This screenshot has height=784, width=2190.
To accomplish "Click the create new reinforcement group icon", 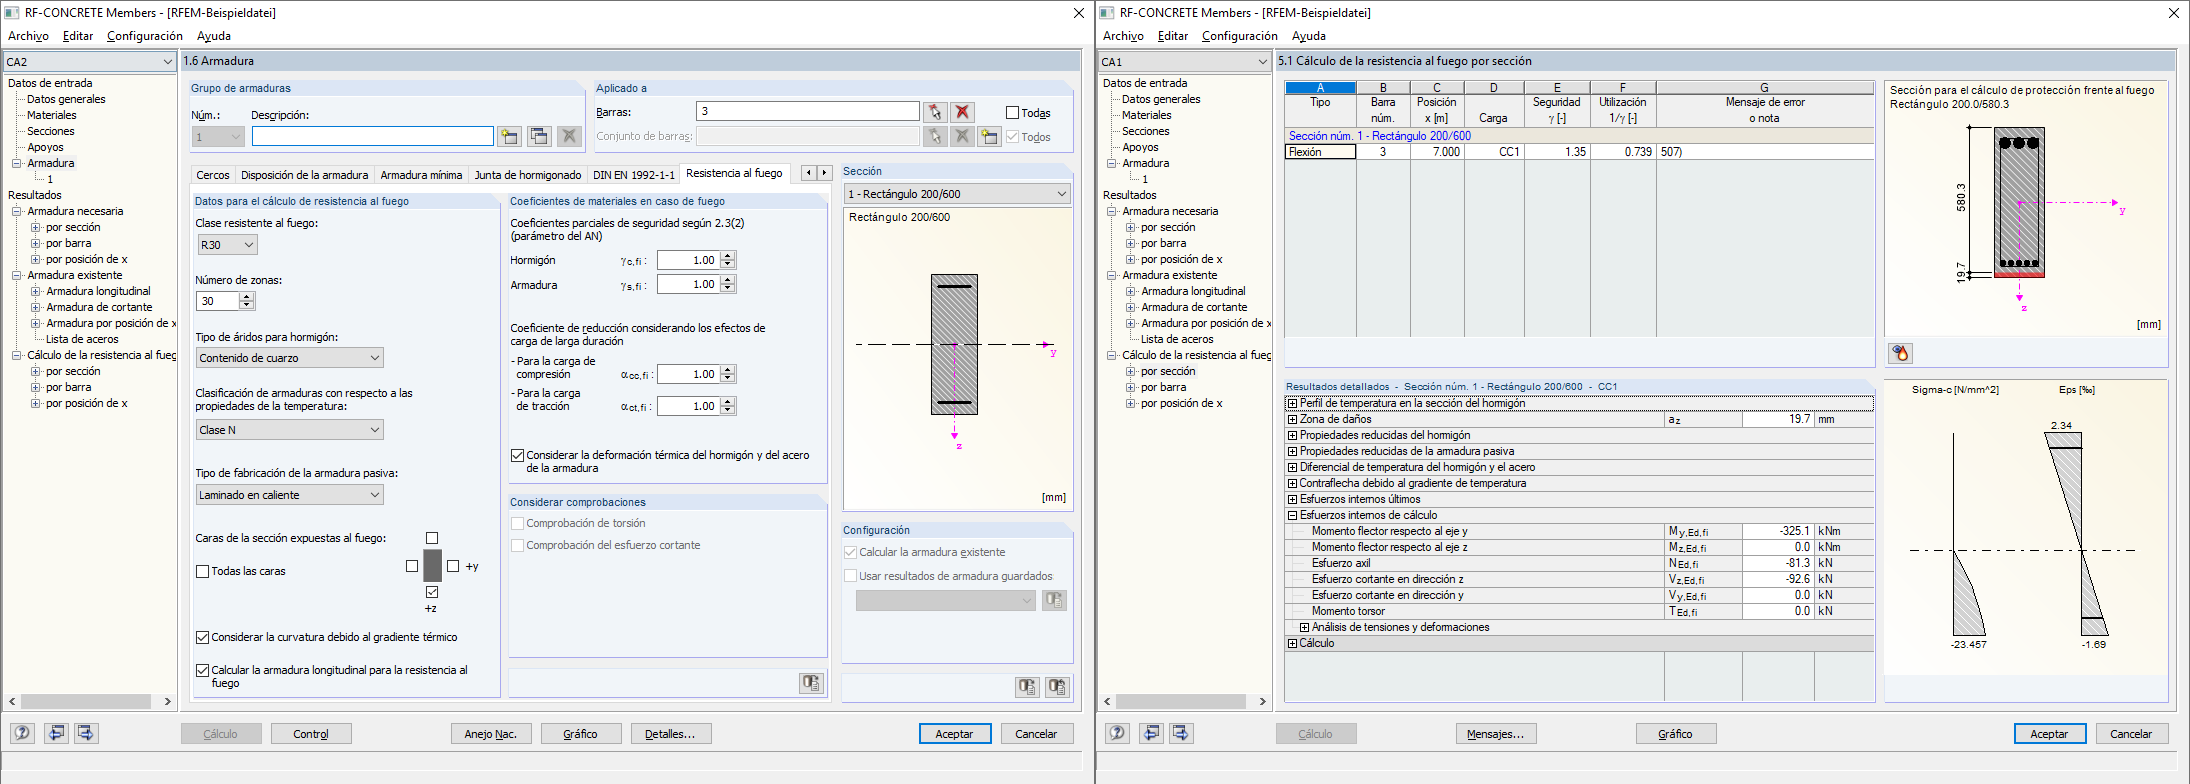I will click(x=510, y=136).
